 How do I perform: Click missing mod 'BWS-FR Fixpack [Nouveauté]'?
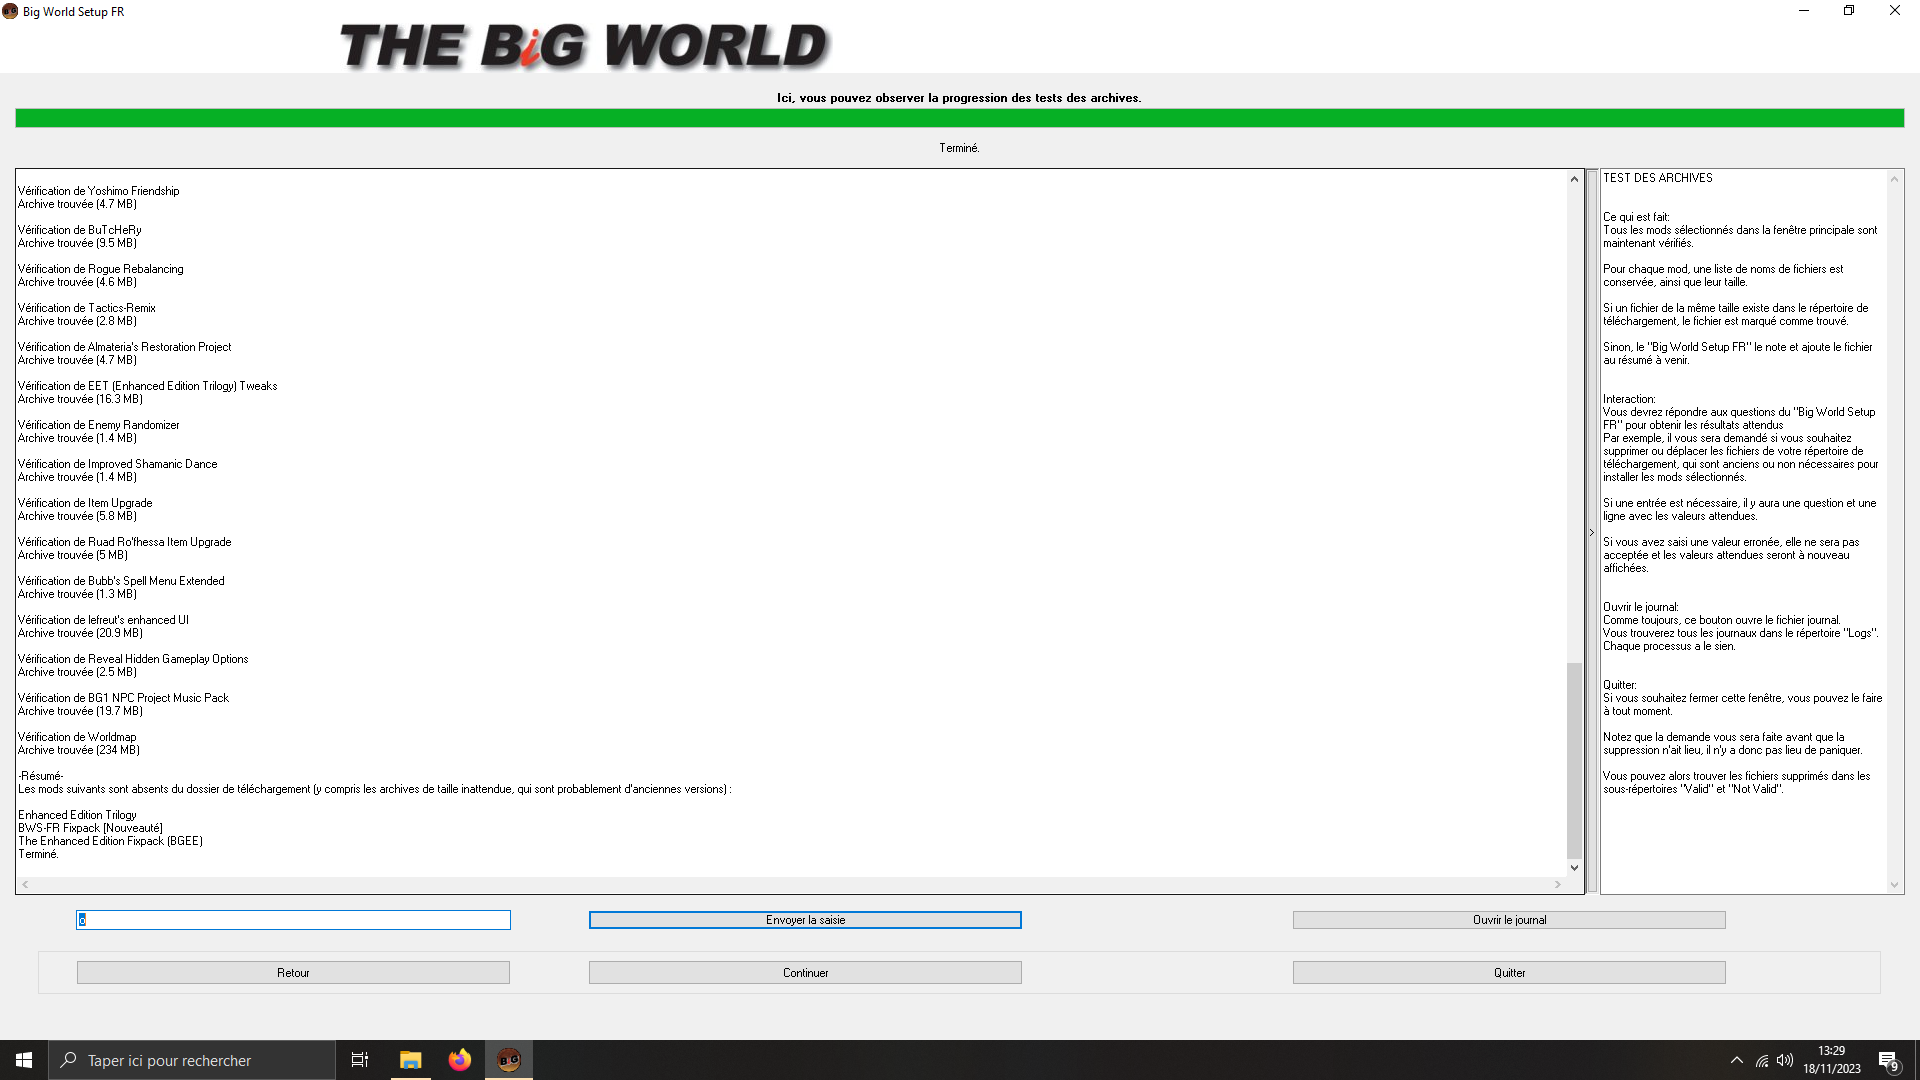90,828
